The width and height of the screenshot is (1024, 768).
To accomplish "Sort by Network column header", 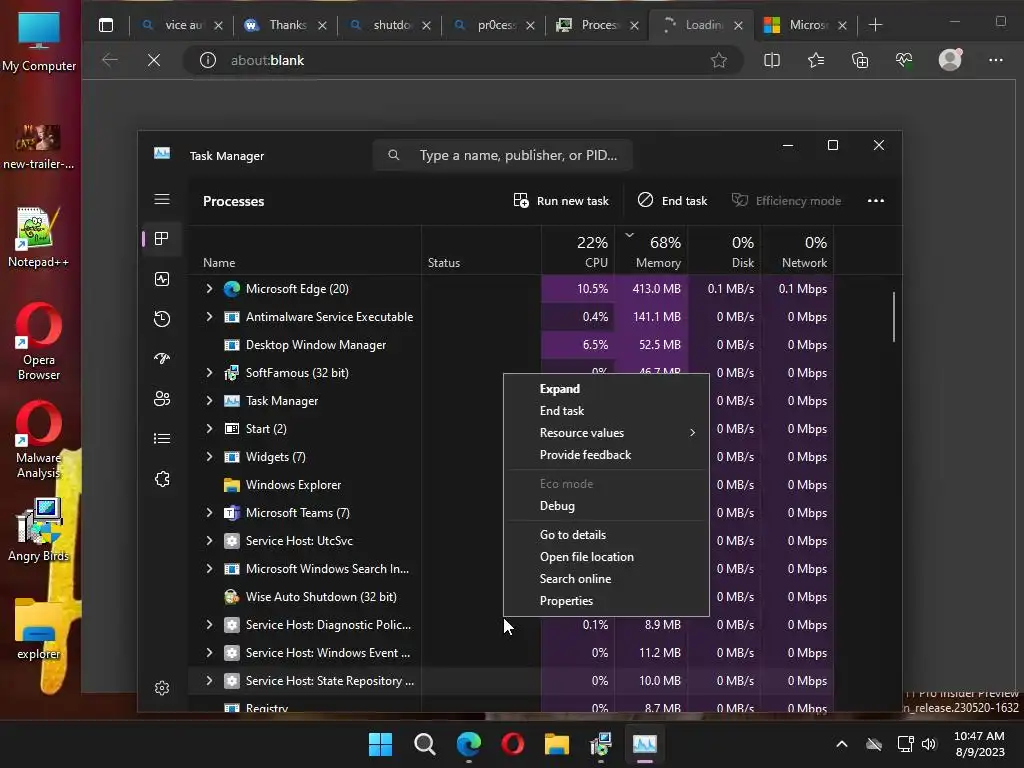I will click(x=797, y=251).
